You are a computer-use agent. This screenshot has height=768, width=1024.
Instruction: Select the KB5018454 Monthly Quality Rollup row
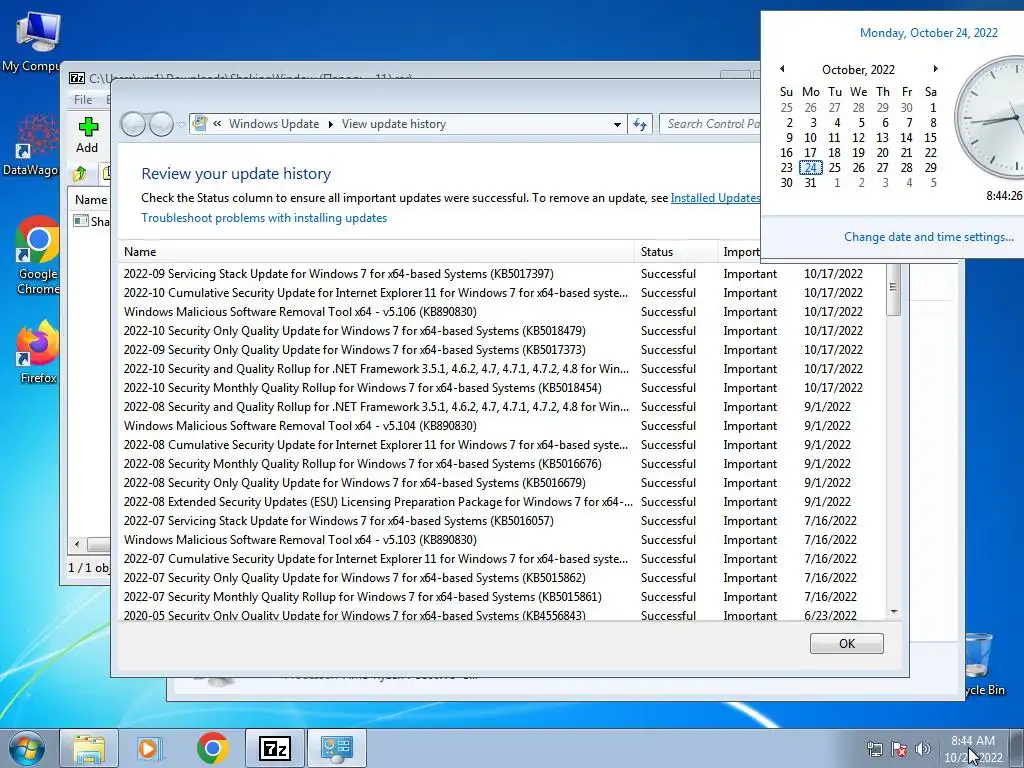tap(502, 387)
